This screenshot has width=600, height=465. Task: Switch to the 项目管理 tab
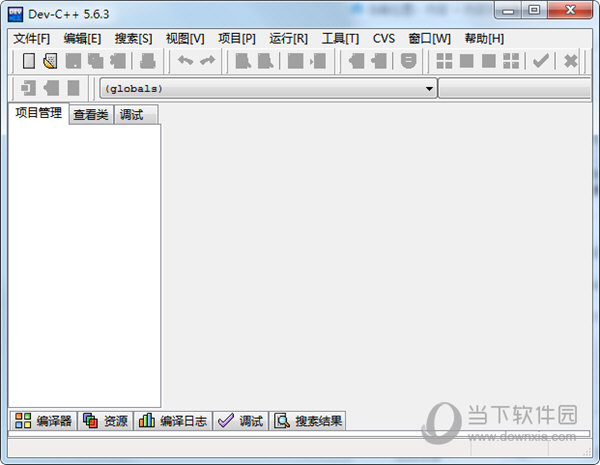(38, 113)
